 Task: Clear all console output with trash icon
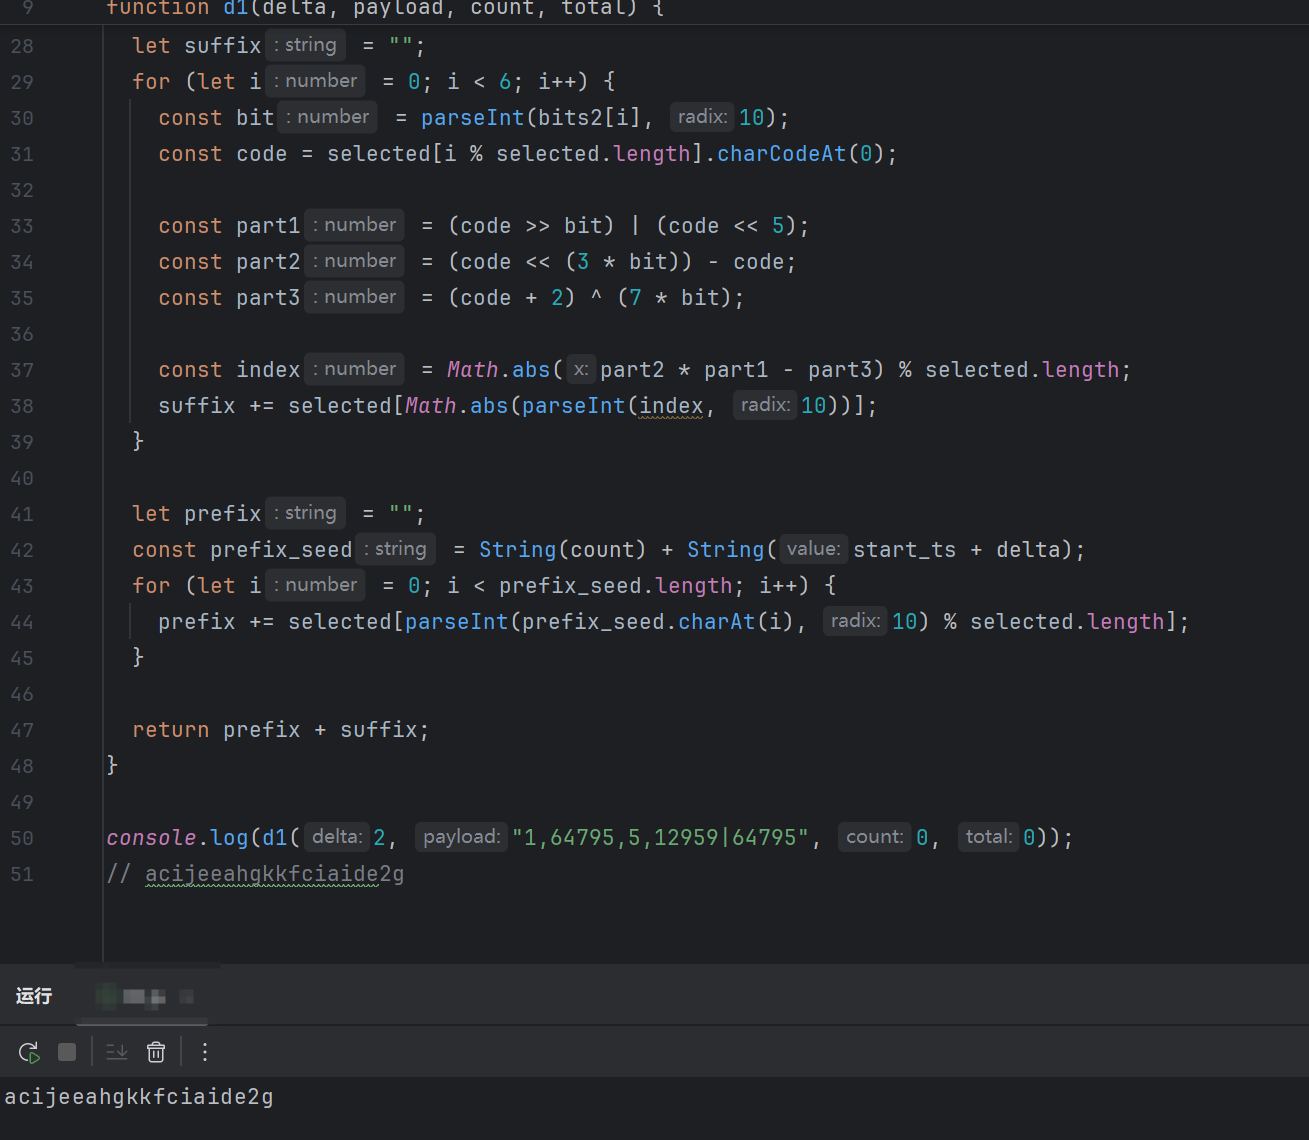[156, 1052]
